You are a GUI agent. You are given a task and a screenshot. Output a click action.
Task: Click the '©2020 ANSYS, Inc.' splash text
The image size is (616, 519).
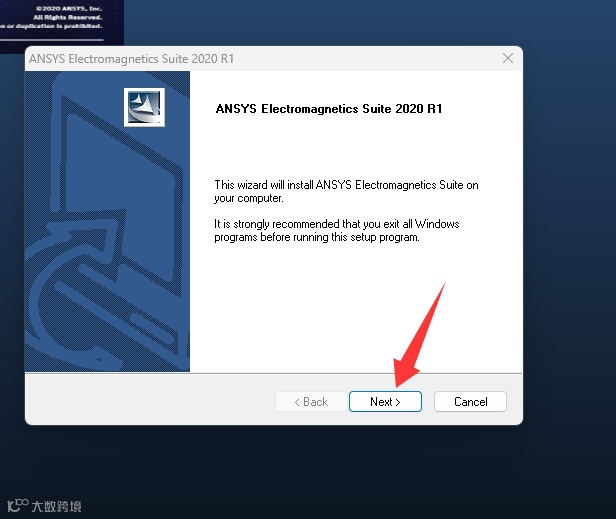[69, 8]
